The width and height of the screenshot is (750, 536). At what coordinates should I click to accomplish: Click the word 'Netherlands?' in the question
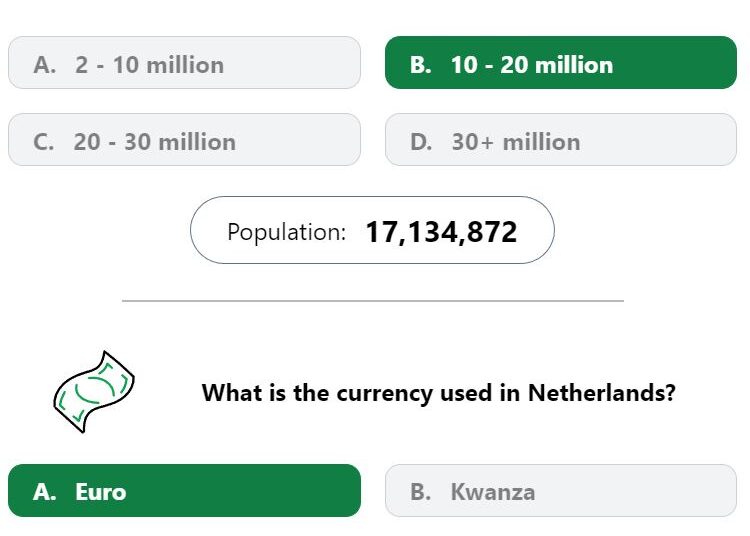coord(602,393)
